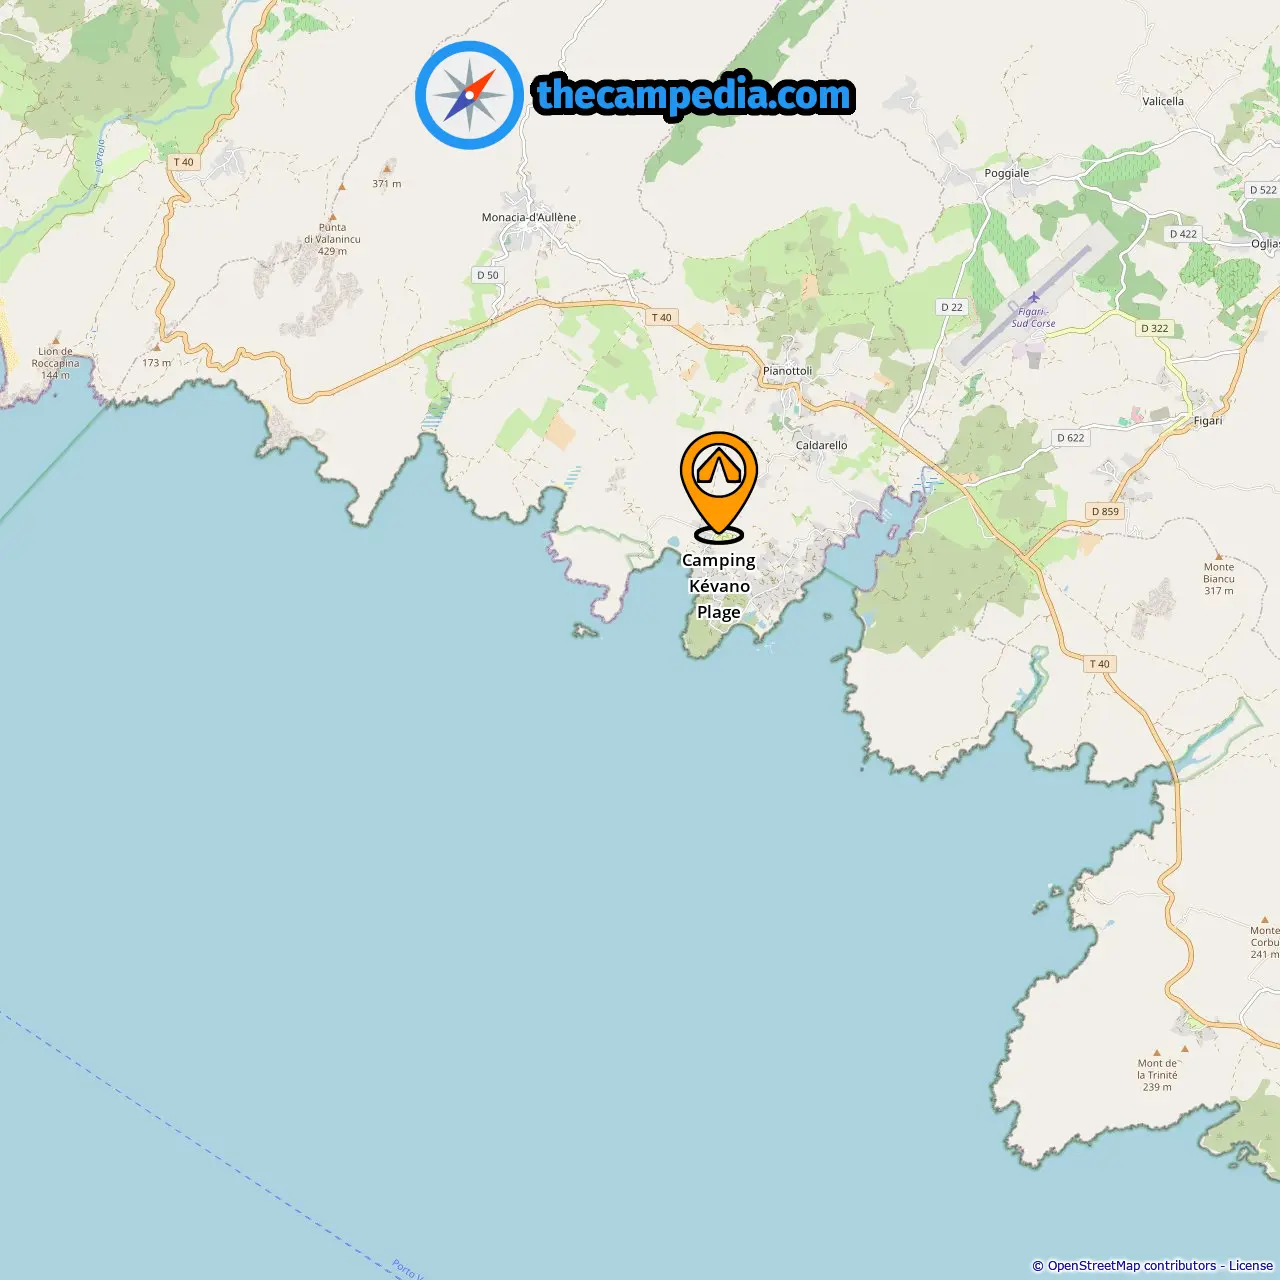Click the Monacia-d'Aullène town label
The image size is (1280, 1280).
[529, 217]
